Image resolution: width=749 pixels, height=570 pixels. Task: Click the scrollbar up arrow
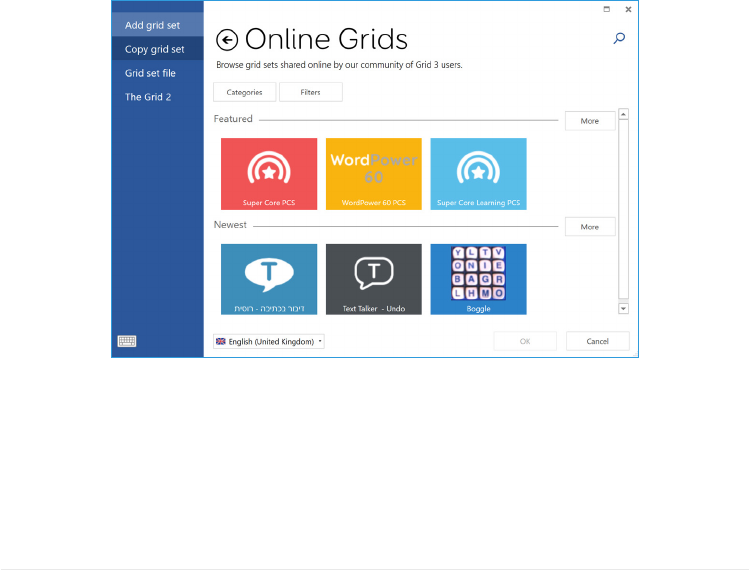click(623, 114)
